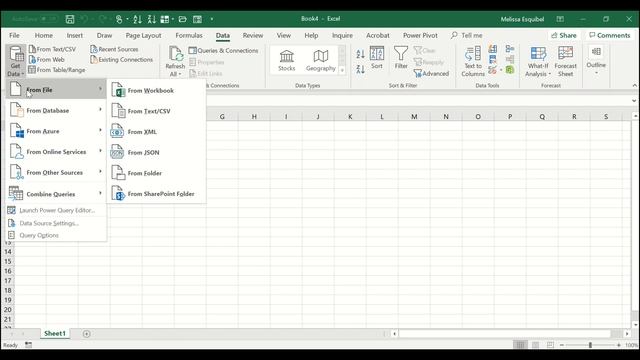Click the Share button
This screenshot has width=640, height=360.
point(564,36)
